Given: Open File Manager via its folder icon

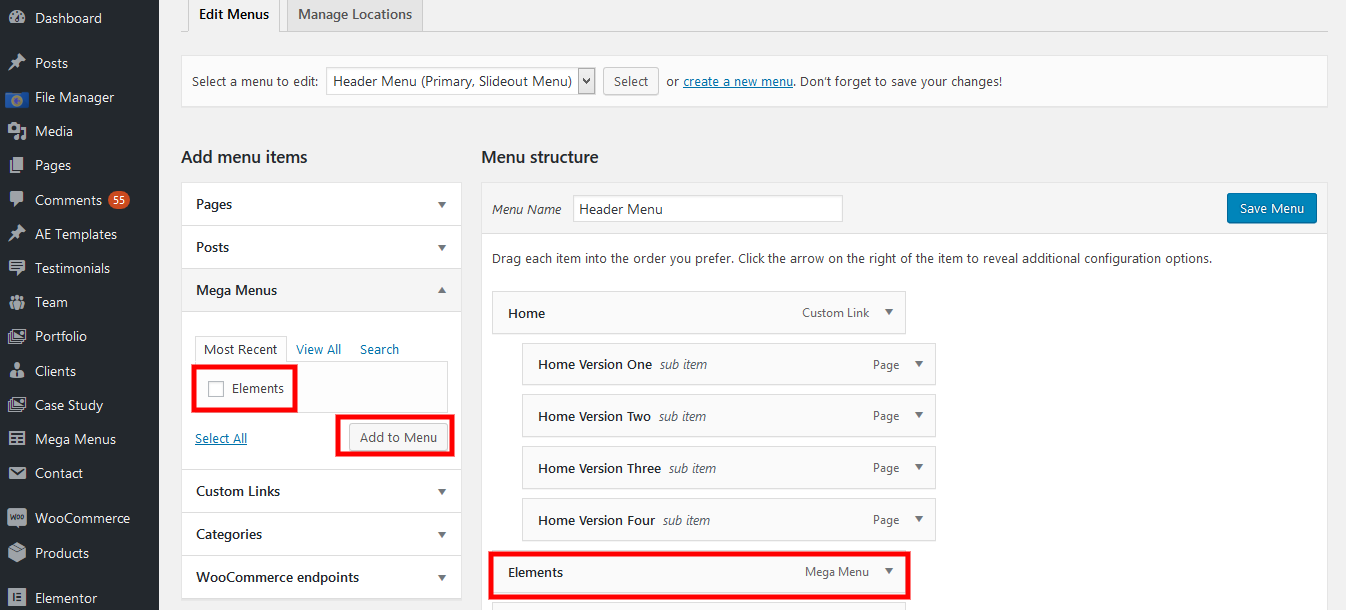Looking at the screenshot, I should pyautogui.click(x=16, y=98).
